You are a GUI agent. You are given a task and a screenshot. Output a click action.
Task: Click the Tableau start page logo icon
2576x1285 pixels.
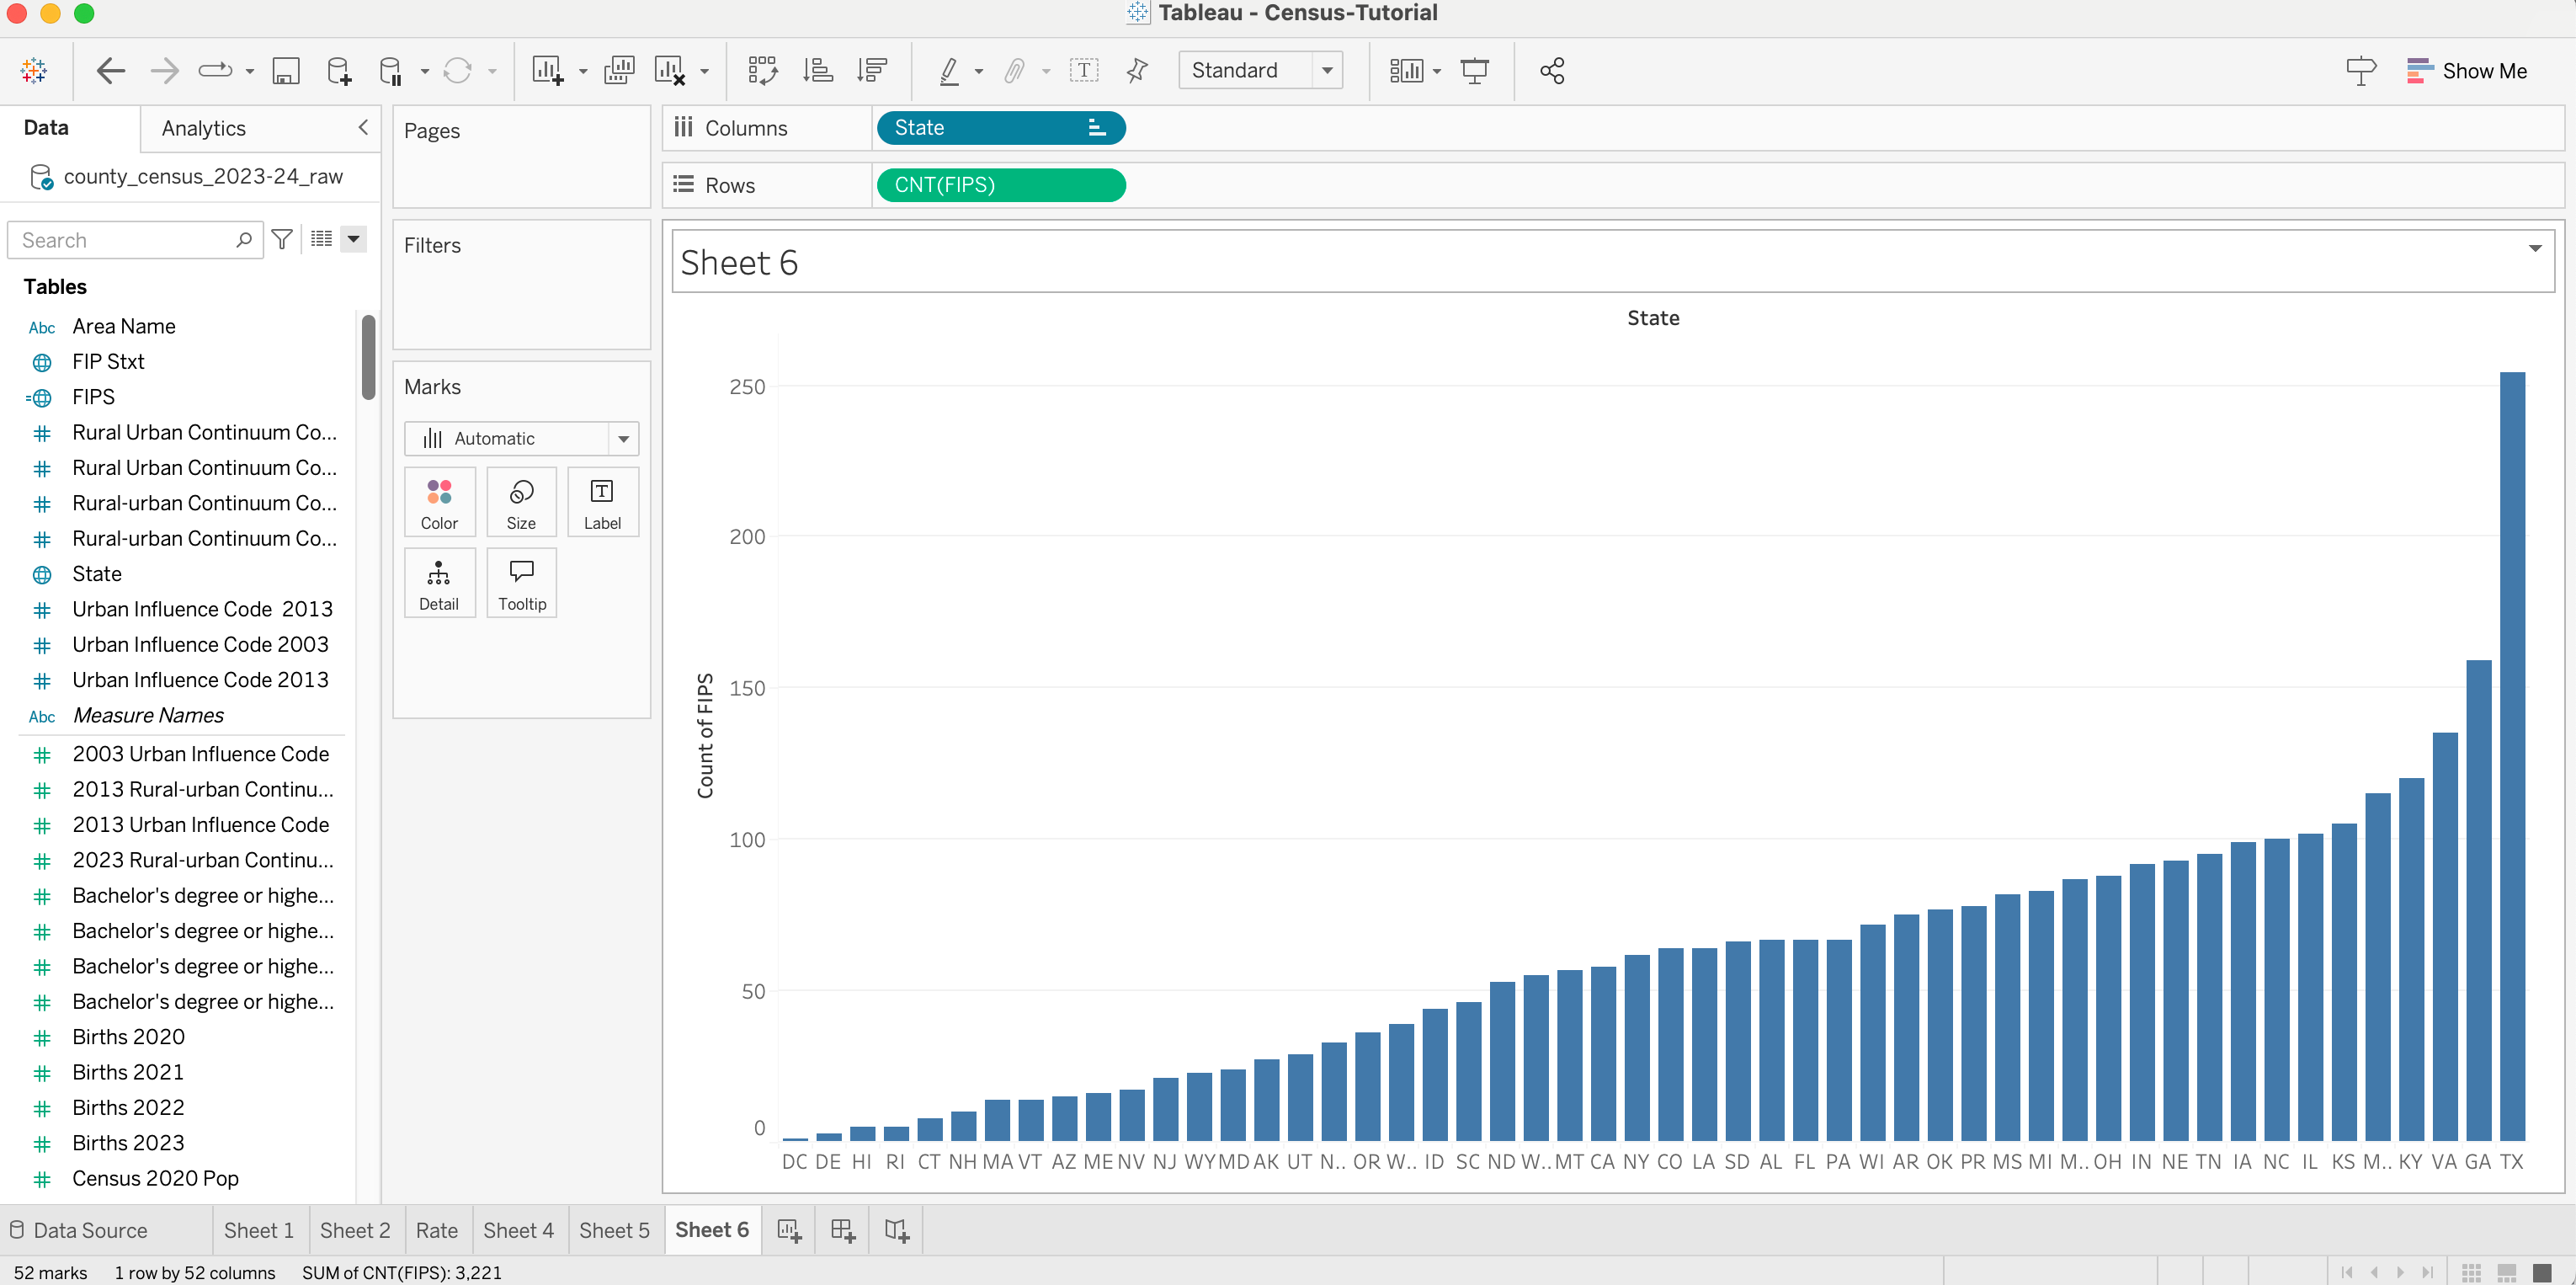click(x=34, y=70)
